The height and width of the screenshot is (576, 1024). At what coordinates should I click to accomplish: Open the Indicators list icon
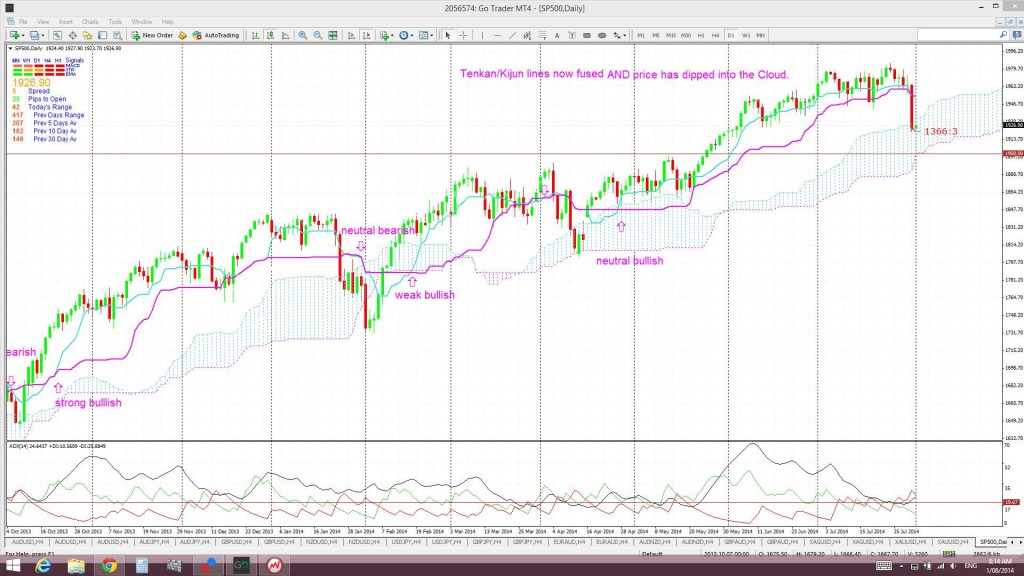[384, 35]
